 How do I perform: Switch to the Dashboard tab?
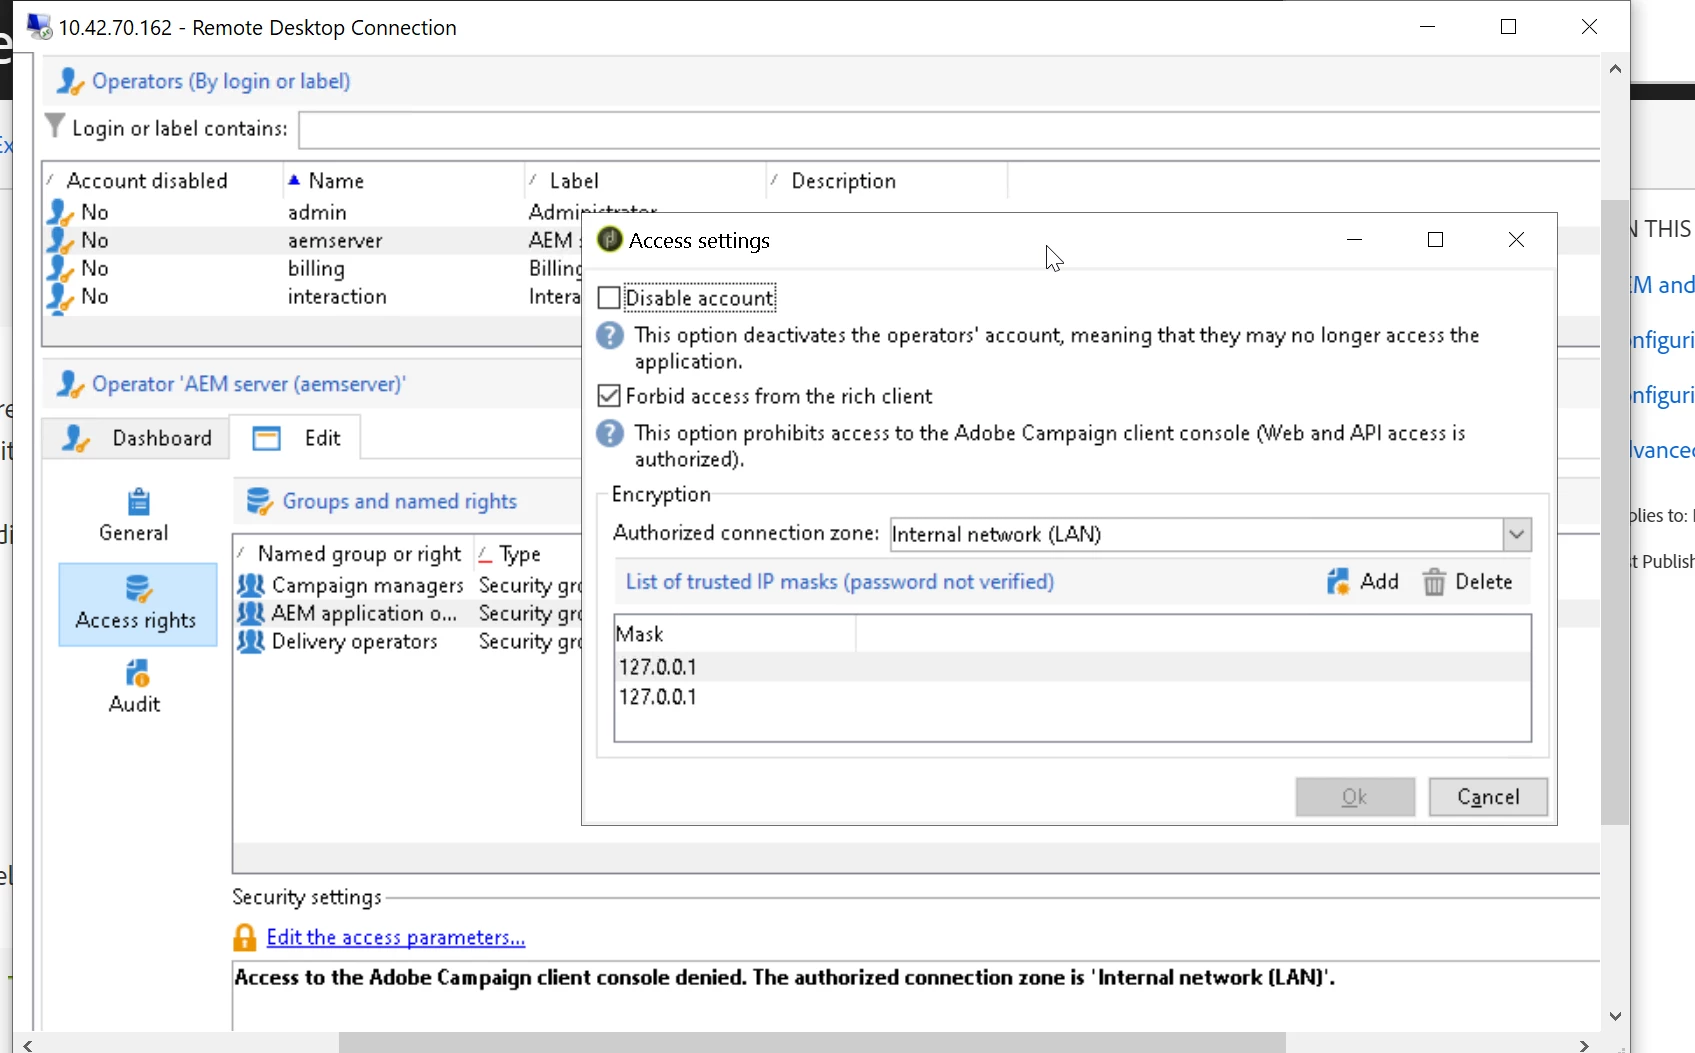click(137, 438)
